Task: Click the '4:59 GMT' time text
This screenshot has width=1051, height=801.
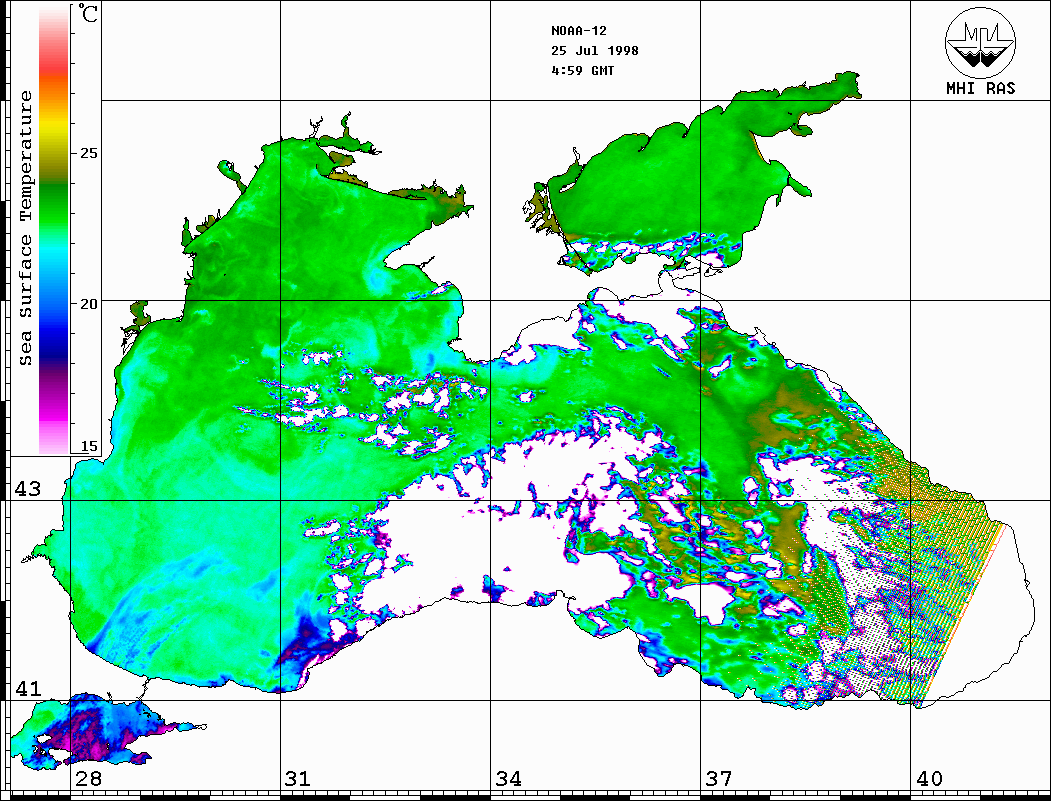Action: point(582,70)
